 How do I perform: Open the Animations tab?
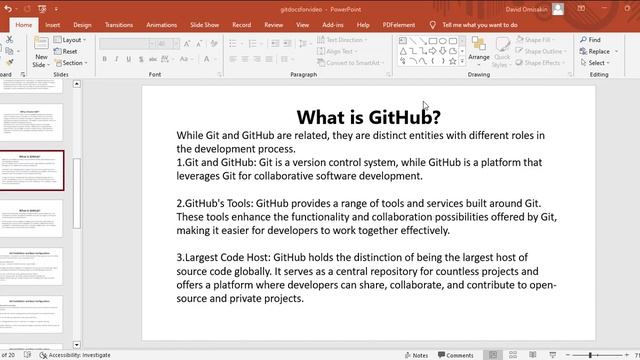point(161,25)
